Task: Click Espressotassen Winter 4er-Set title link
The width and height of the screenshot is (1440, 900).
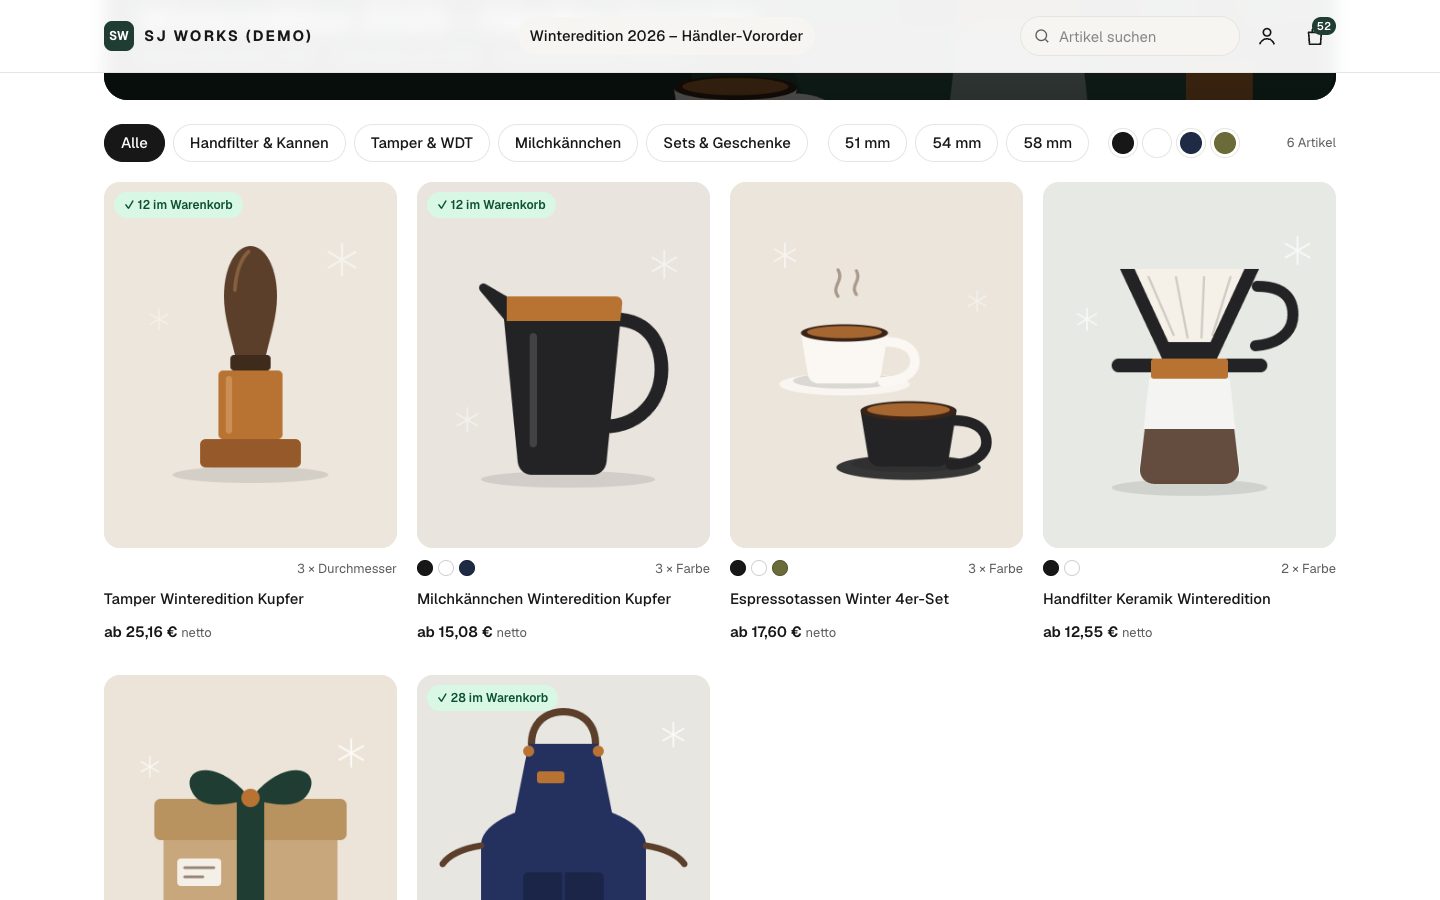Action: [x=839, y=599]
